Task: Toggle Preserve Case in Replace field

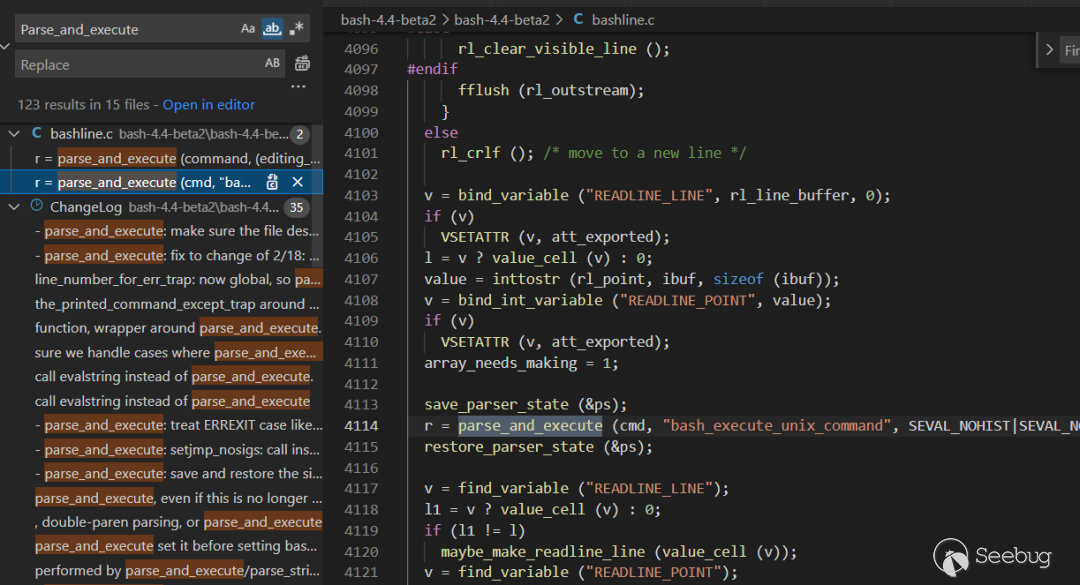Action: (272, 64)
